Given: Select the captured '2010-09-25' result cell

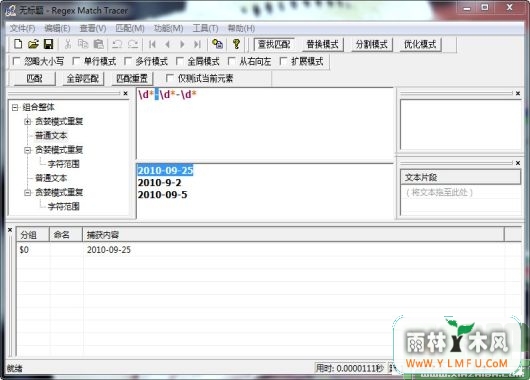Looking at the screenshot, I should pyautogui.click(x=109, y=250).
